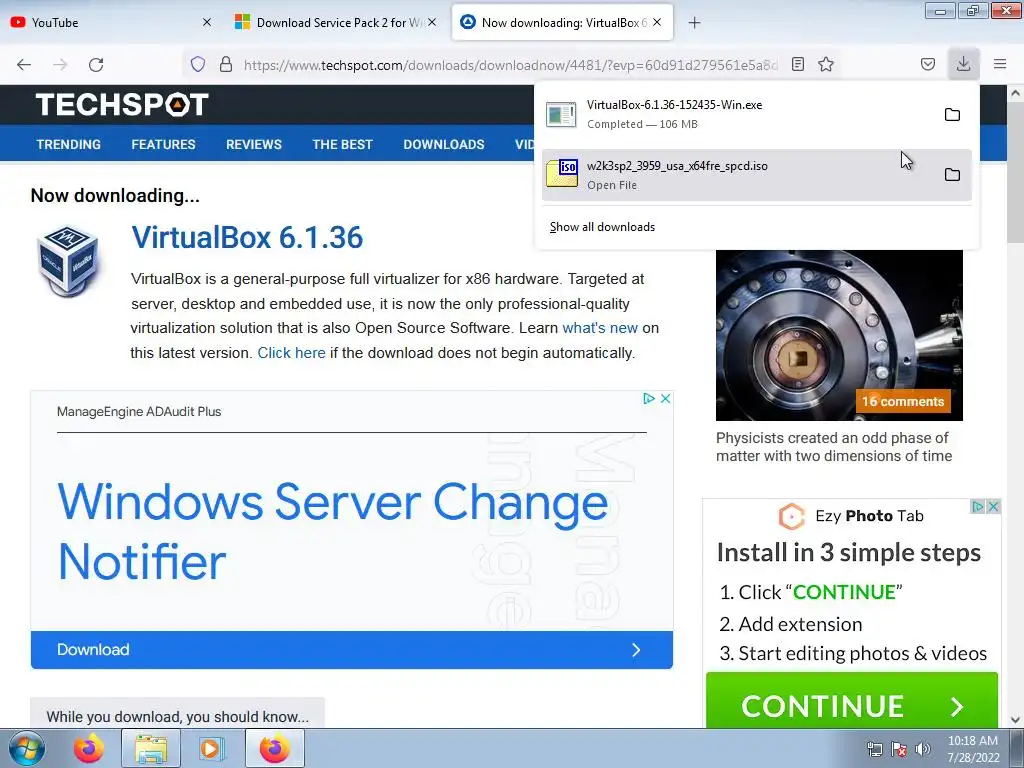Viewport: 1024px width, 768px height.
Task: Follow the what's new link
Action: click(600, 328)
